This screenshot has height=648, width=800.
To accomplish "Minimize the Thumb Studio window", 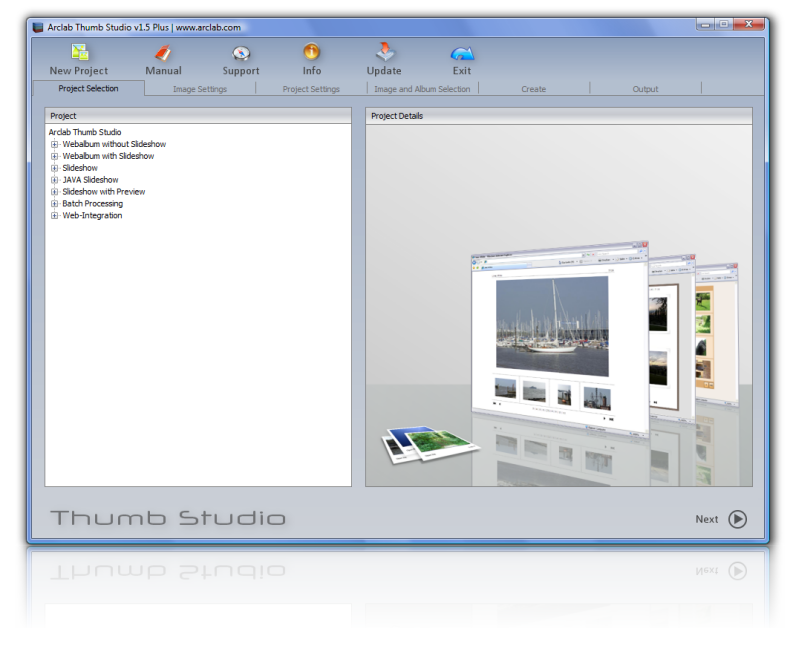I will coord(705,24).
